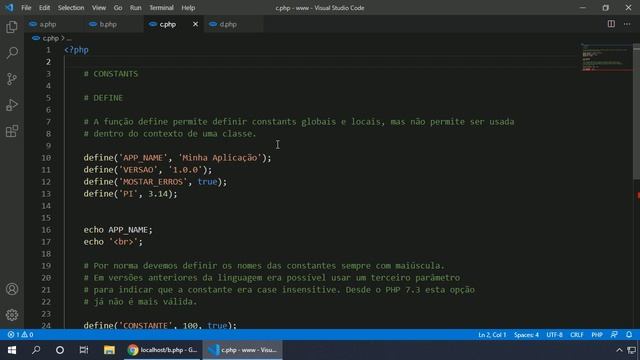The image size is (640, 360).
Task: Switch to the Chrome localhost/b.php window
Action: (x=162, y=350)
